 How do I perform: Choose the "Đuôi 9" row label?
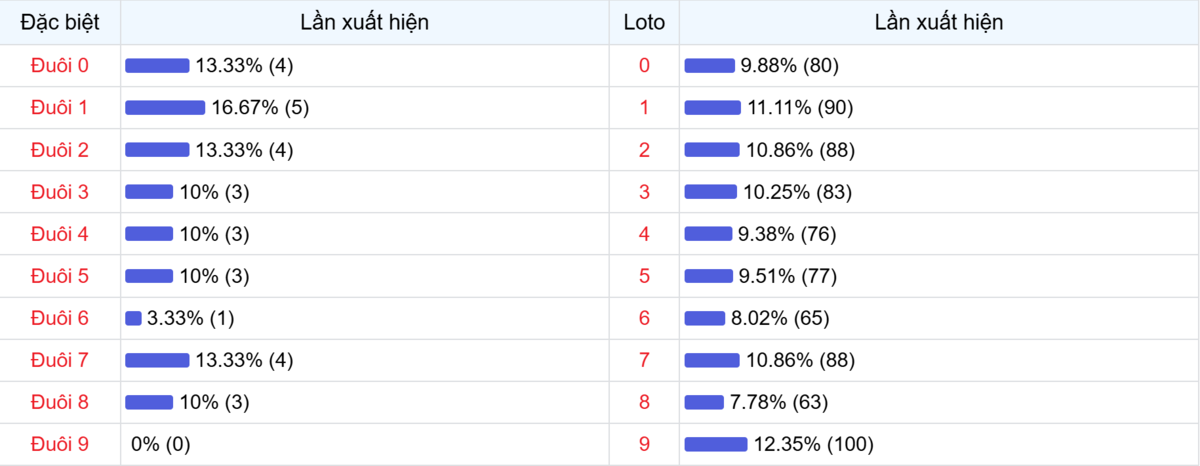[x=60, y=444]
